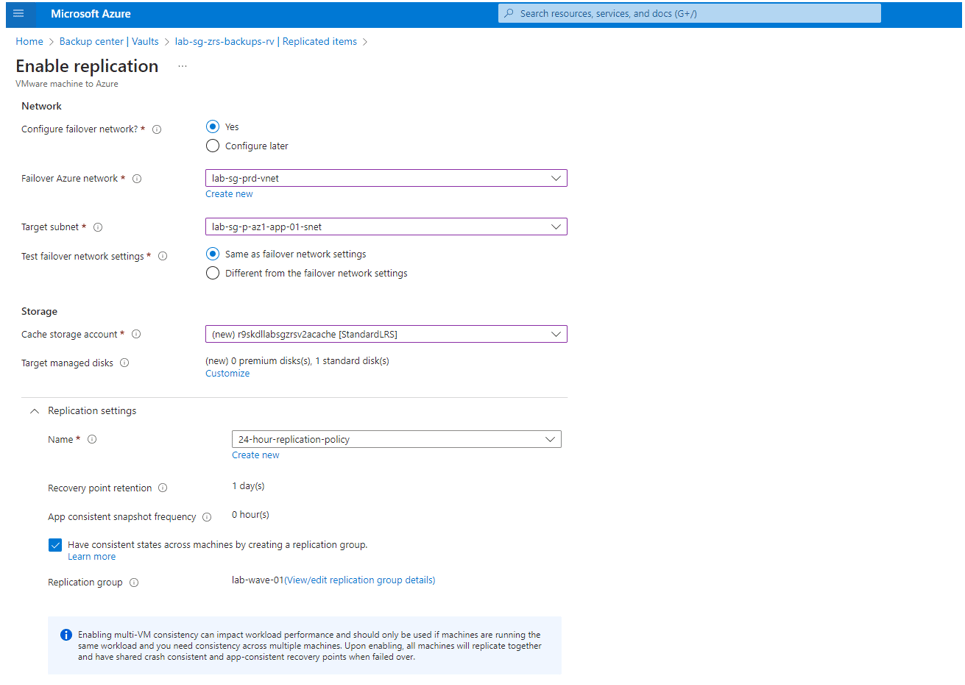Viewport: 965px width, 685px height.
Task: Click info icon beside Configure failover network
Action: (x=157, y=129)
